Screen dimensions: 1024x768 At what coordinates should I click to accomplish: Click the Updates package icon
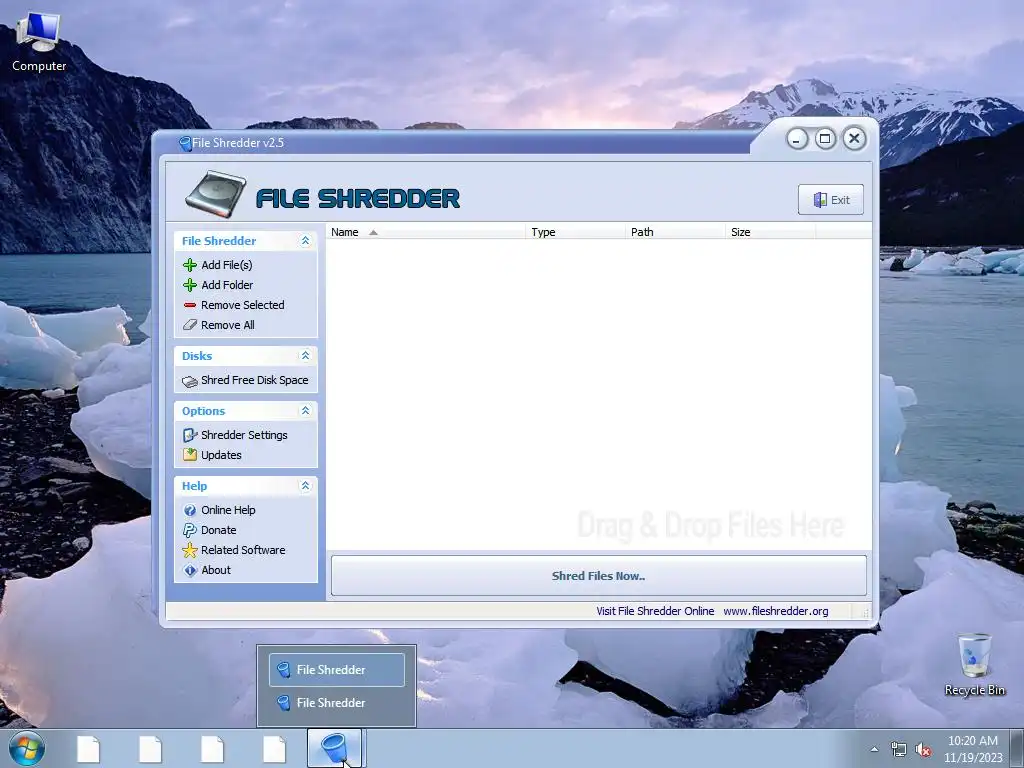click(190, 455)
